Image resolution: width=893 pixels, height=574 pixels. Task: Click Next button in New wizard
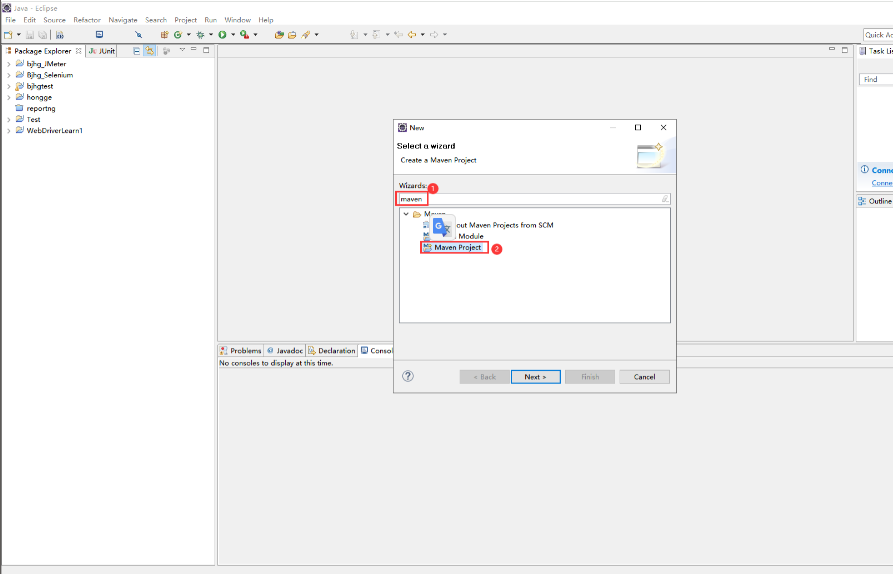tap(535, 377)
